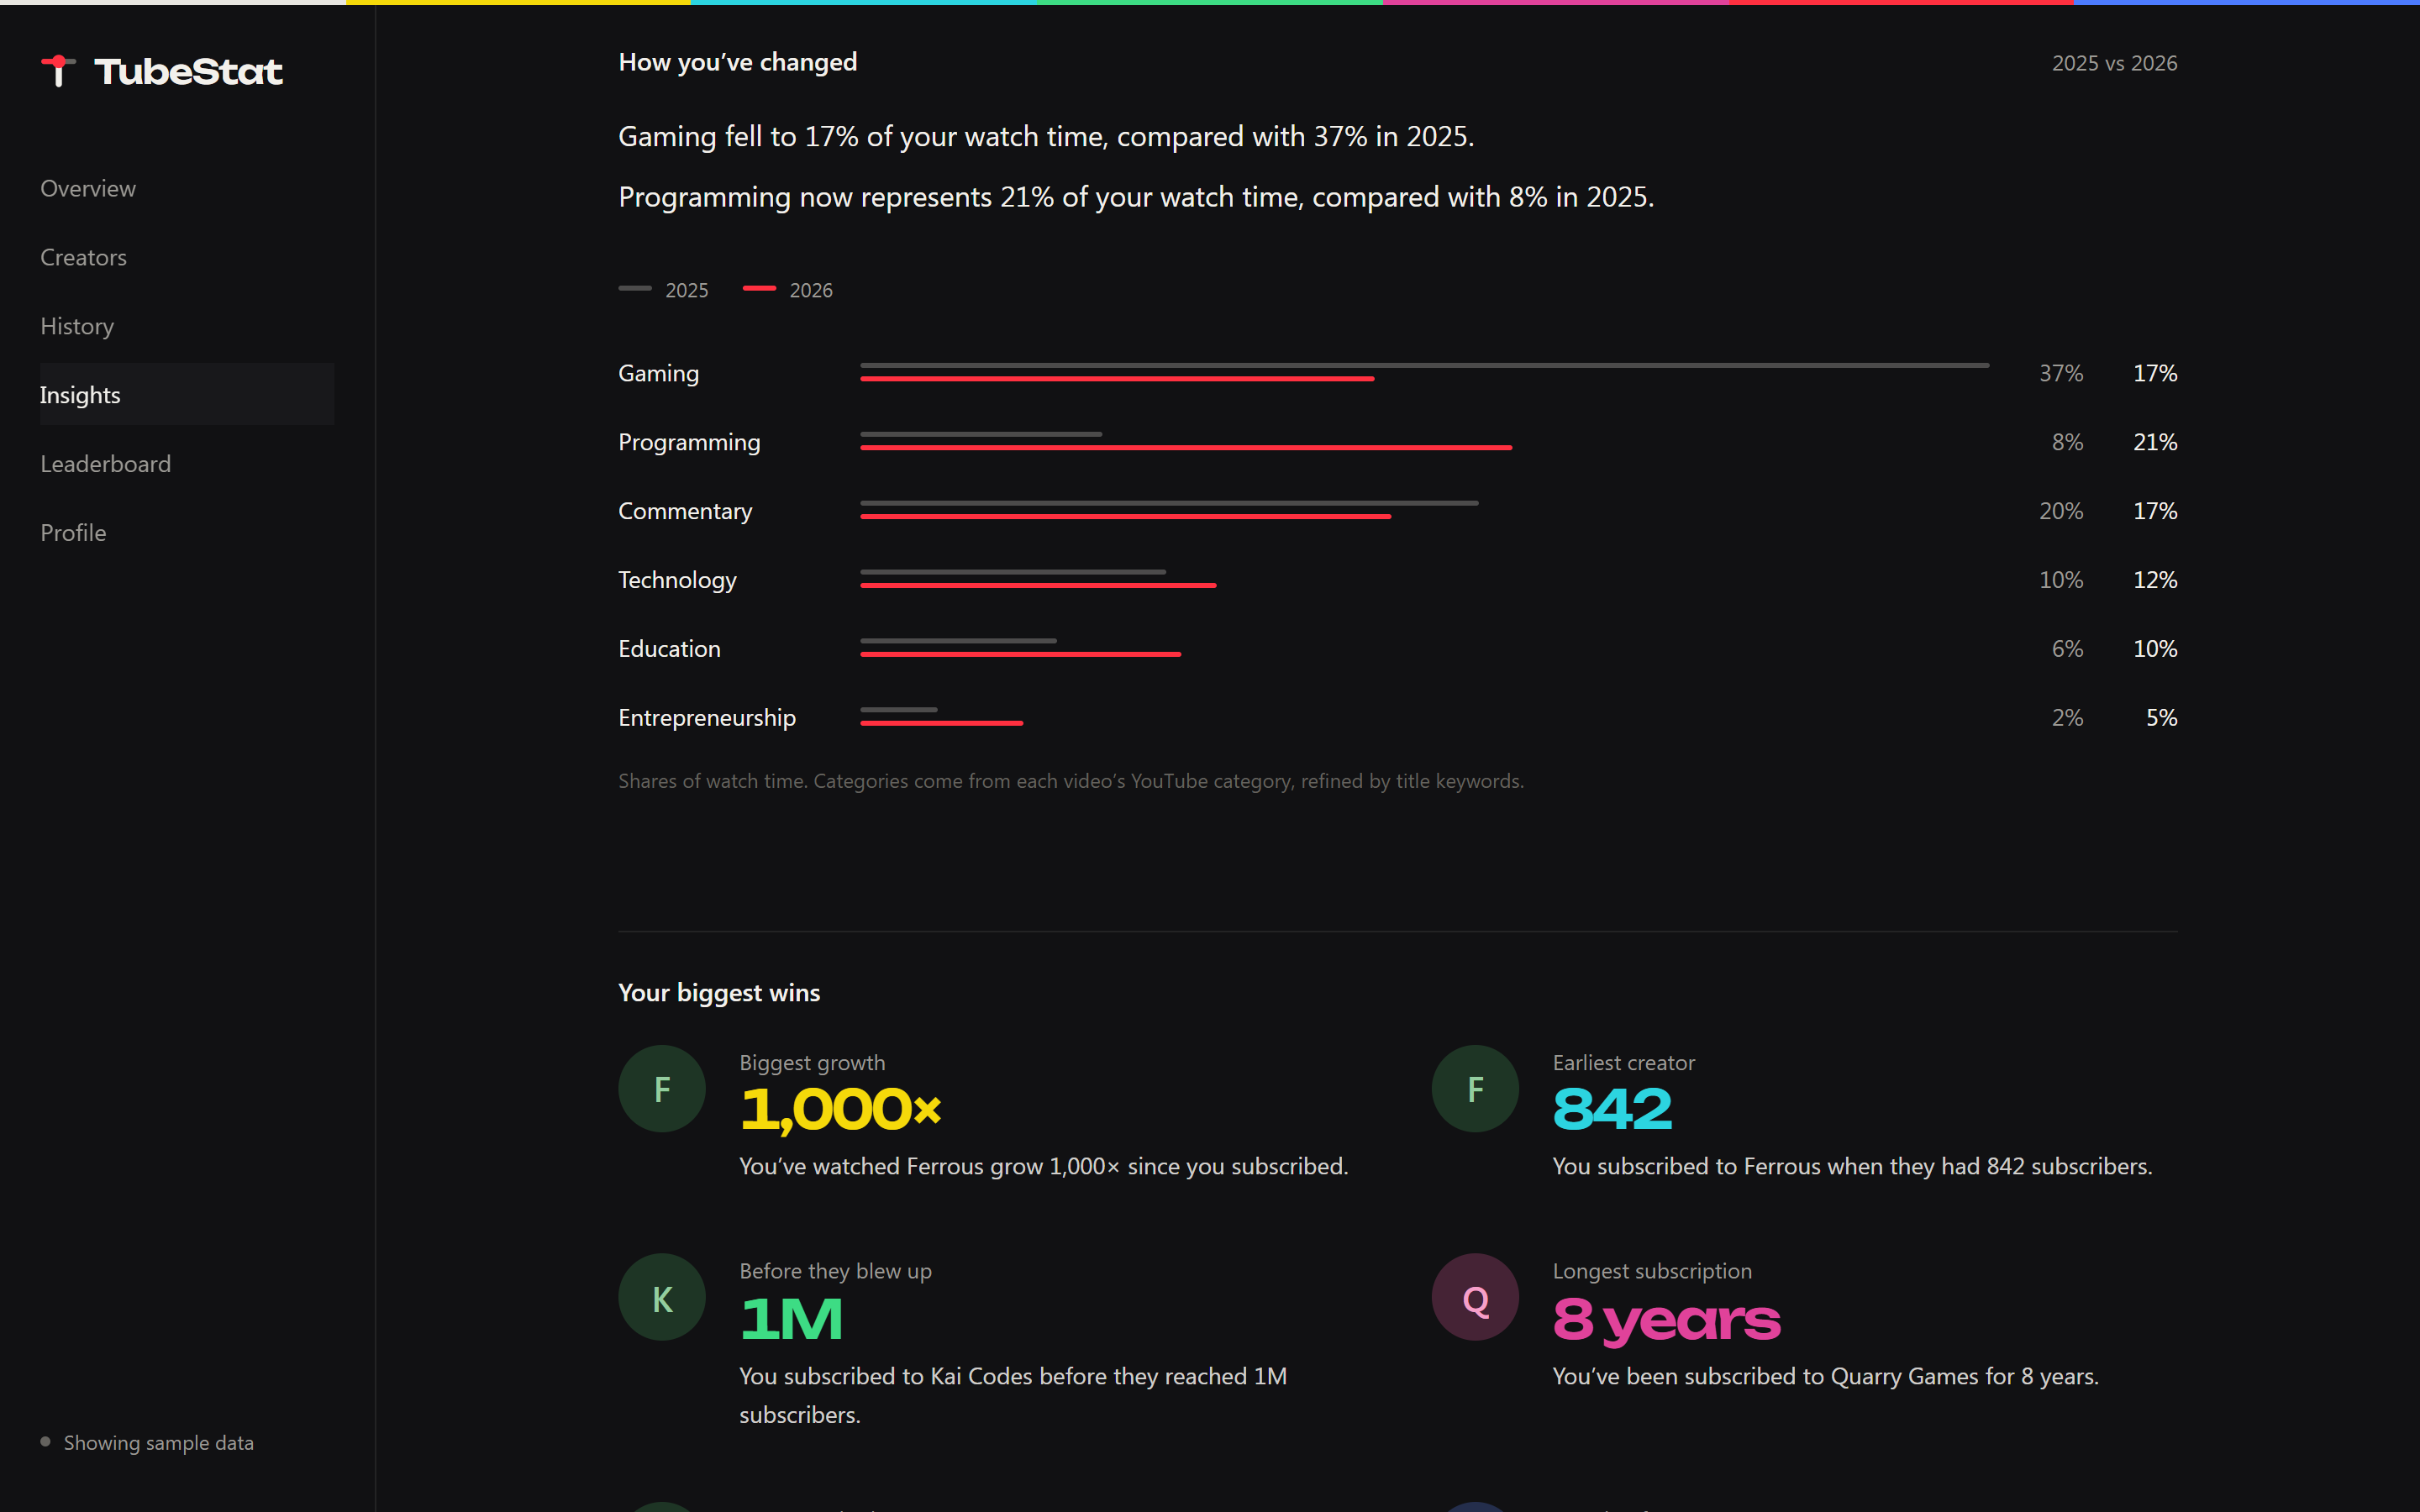Open History from the sidebar
This screenshot has width=2420, height=1512.
click(77, 326)
